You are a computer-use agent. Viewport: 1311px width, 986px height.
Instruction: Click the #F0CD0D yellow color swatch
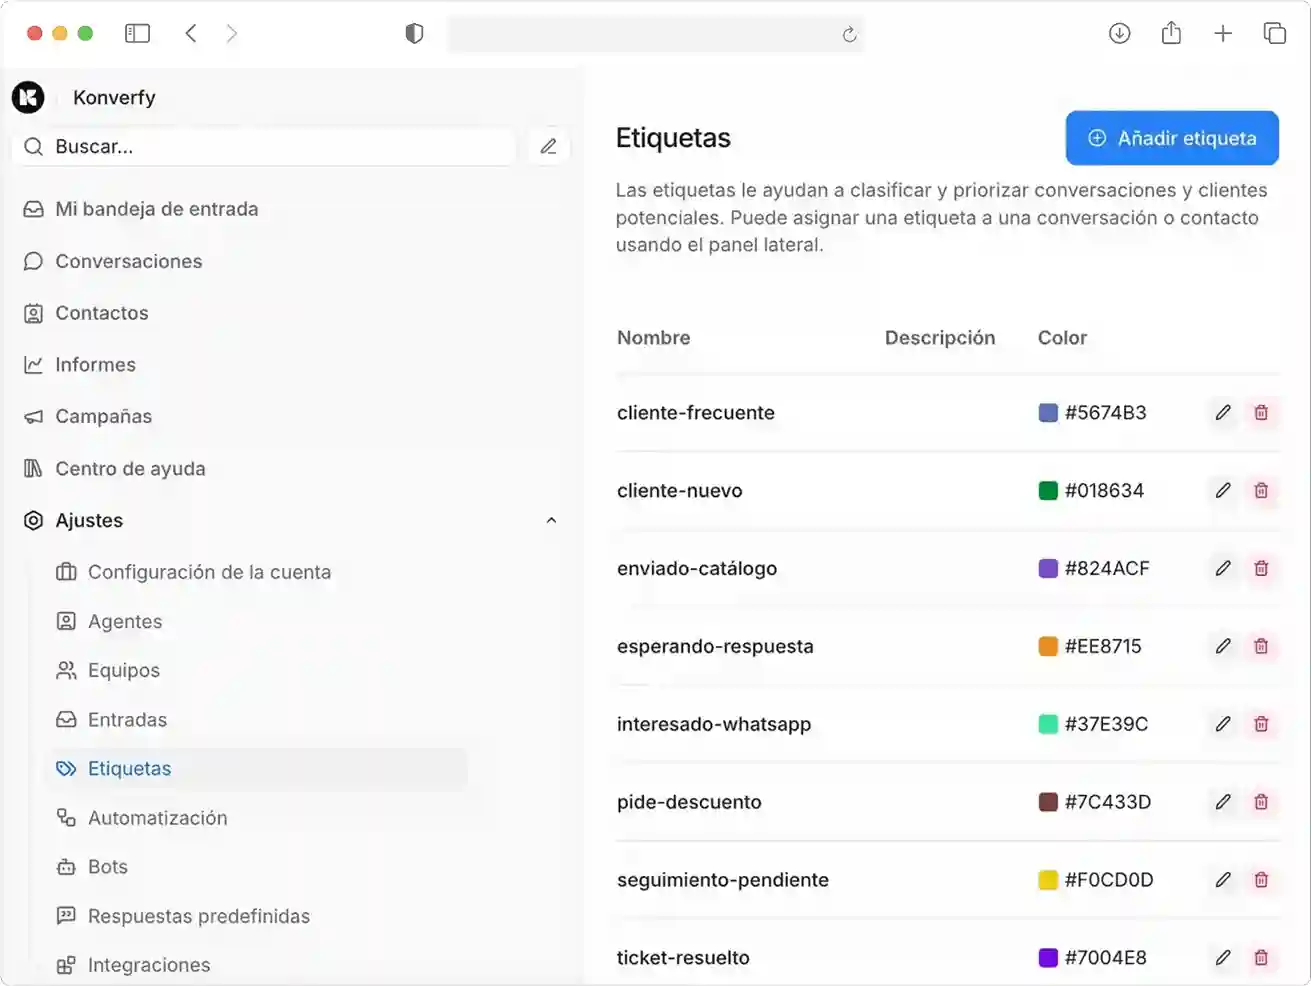1048,880
